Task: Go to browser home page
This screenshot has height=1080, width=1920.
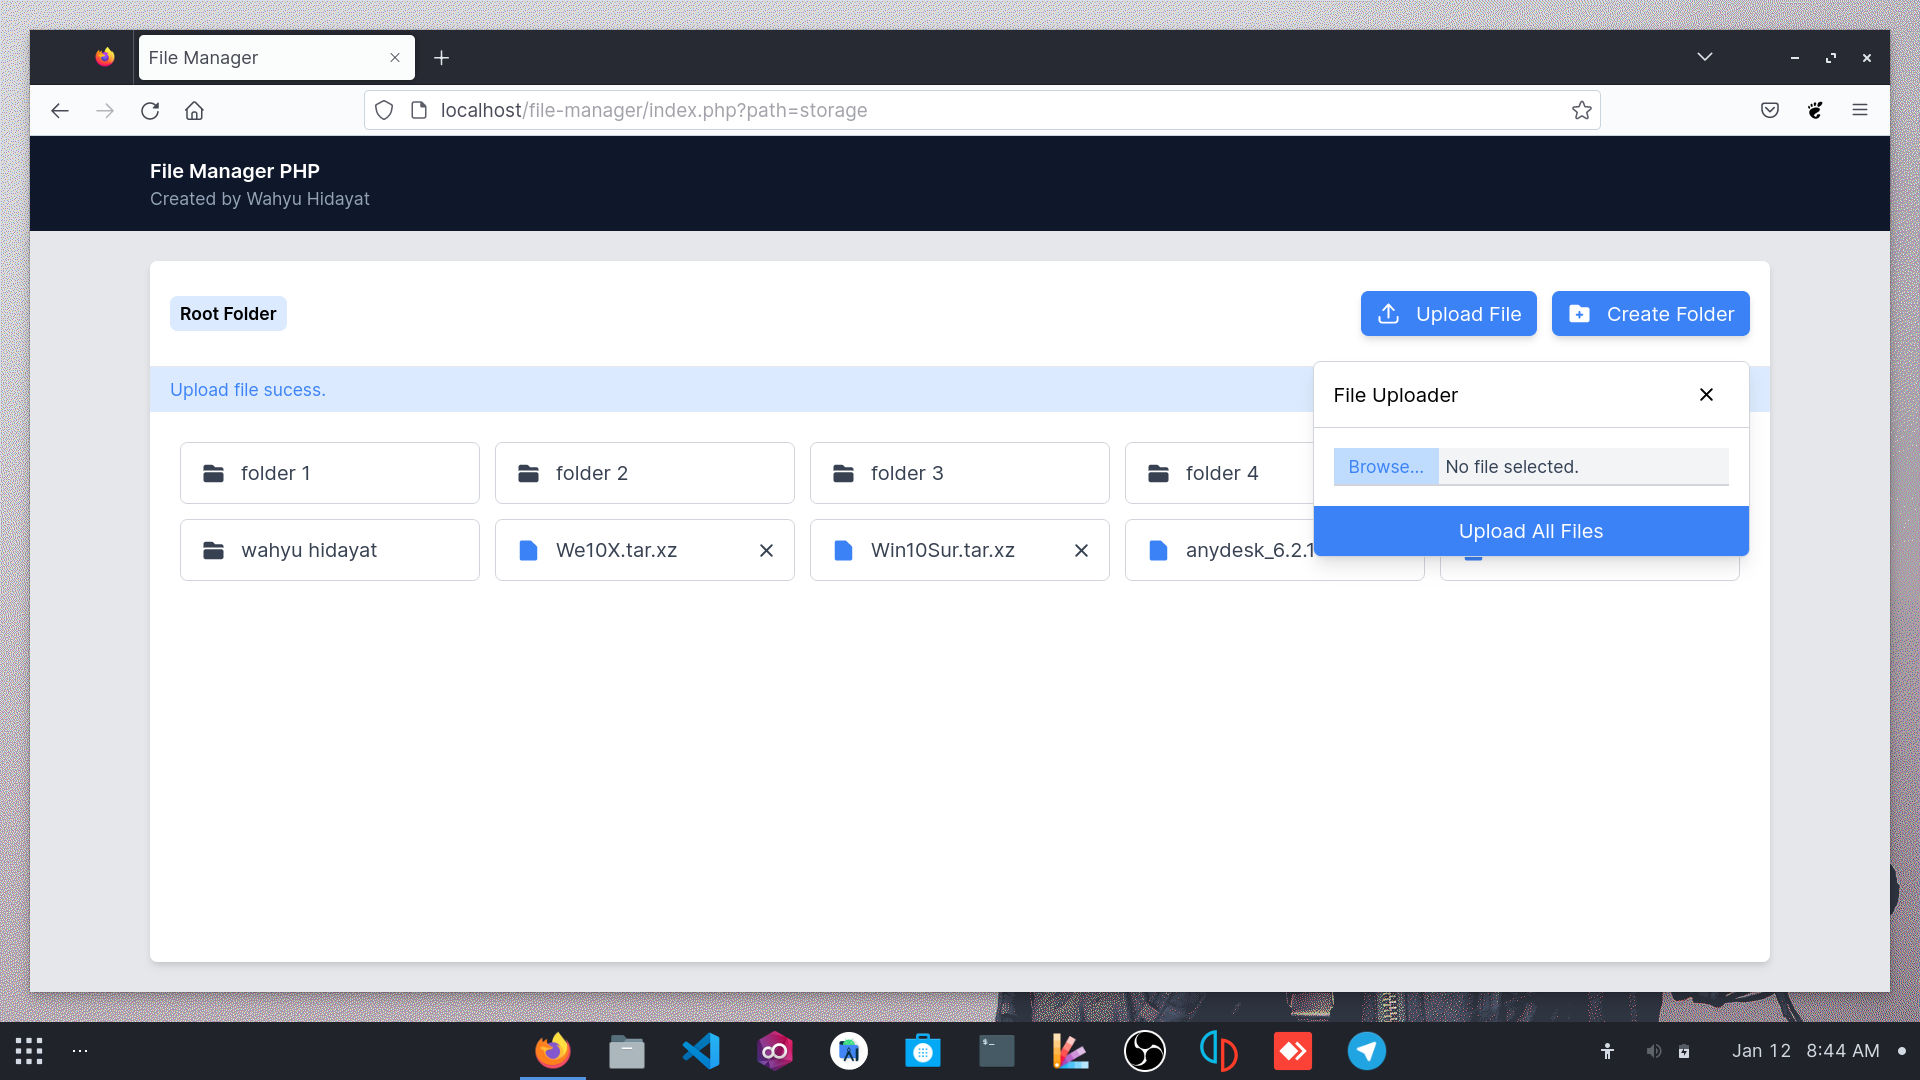Action: [x=194, y=110]
